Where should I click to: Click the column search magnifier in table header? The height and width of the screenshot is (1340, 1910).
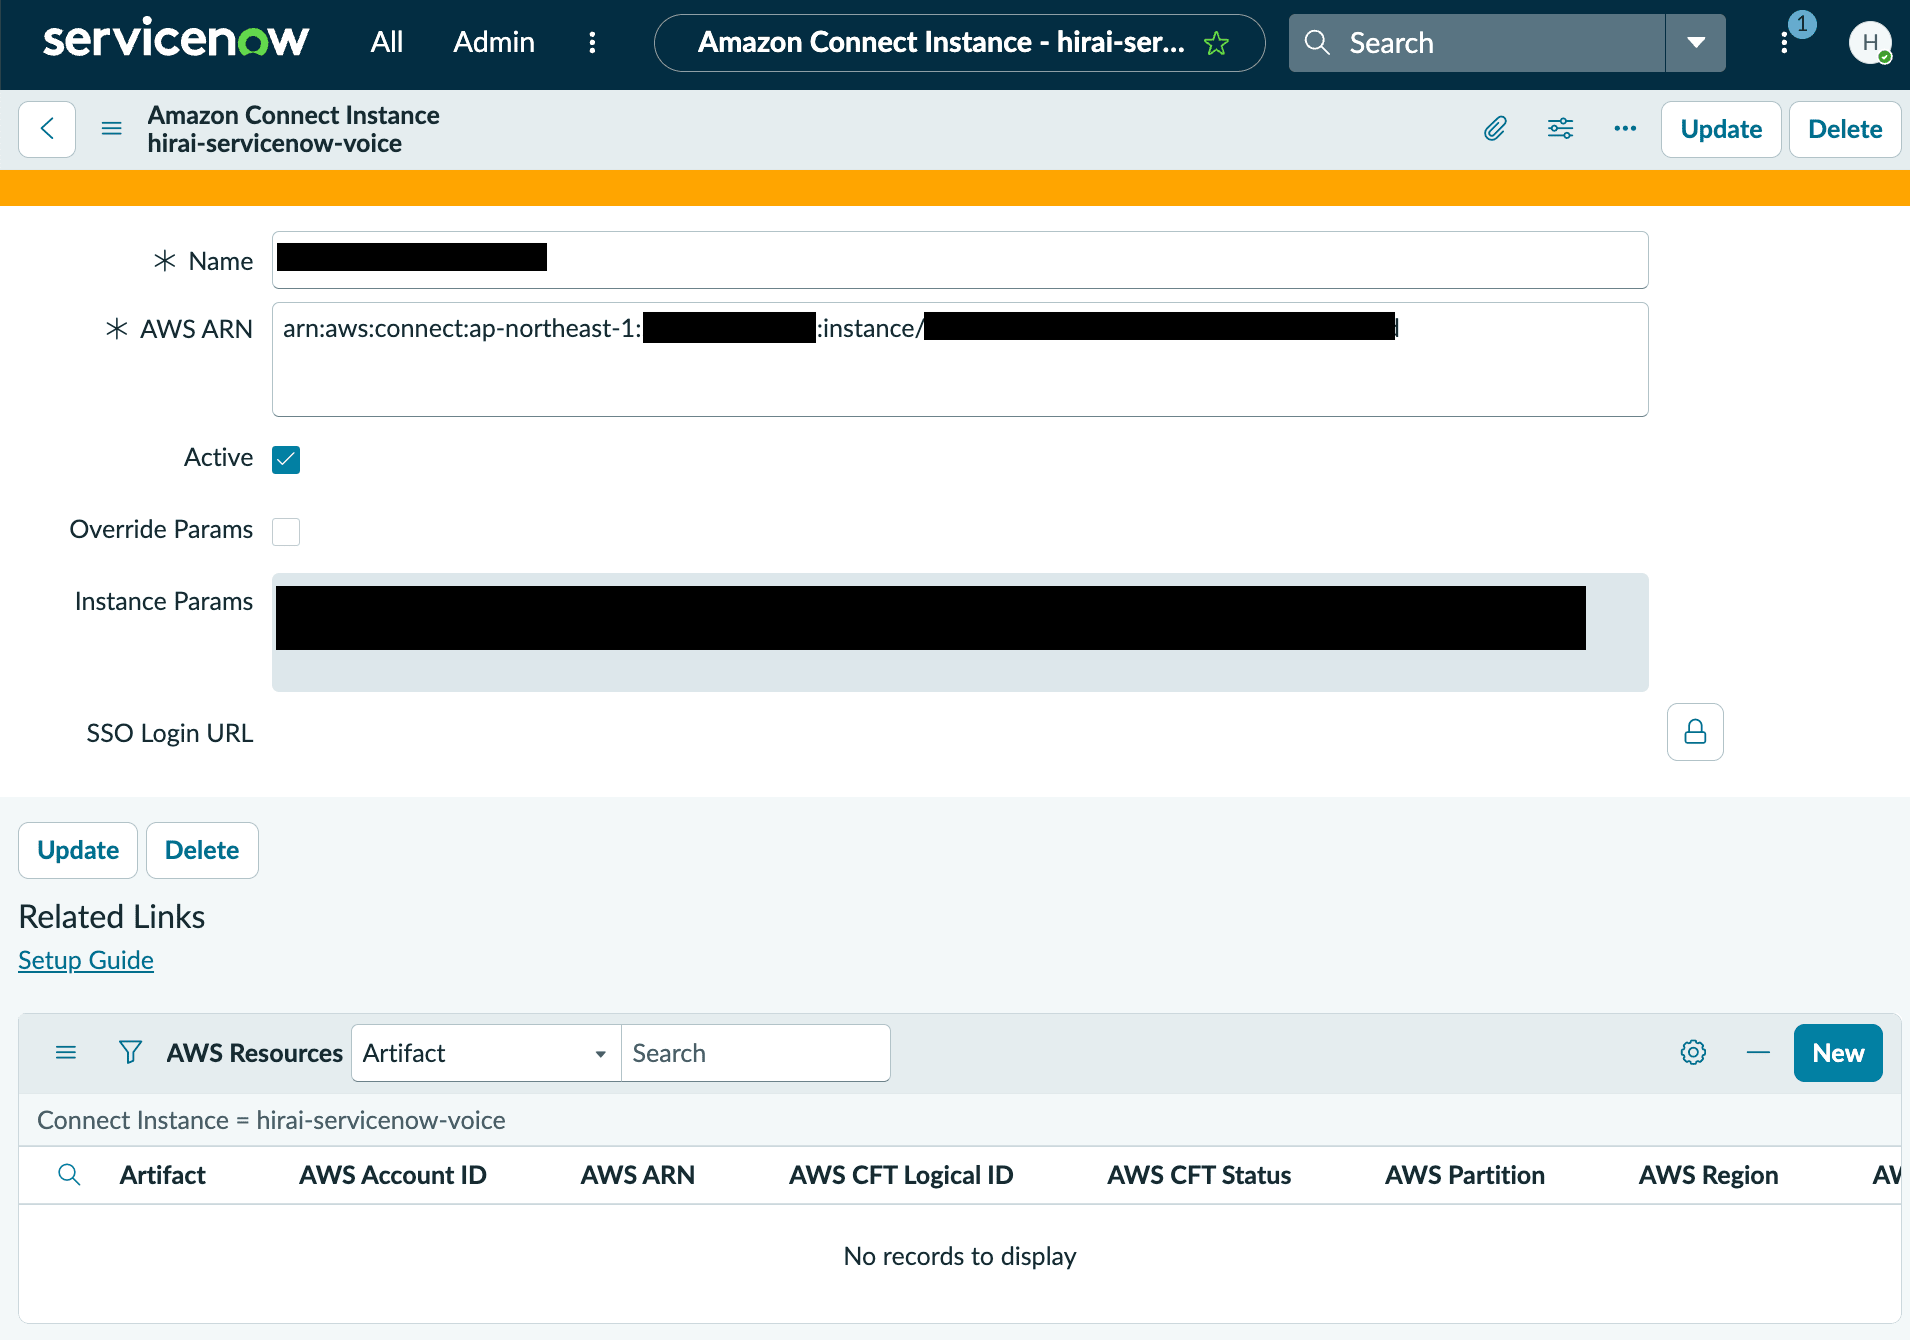point(69,1175)
